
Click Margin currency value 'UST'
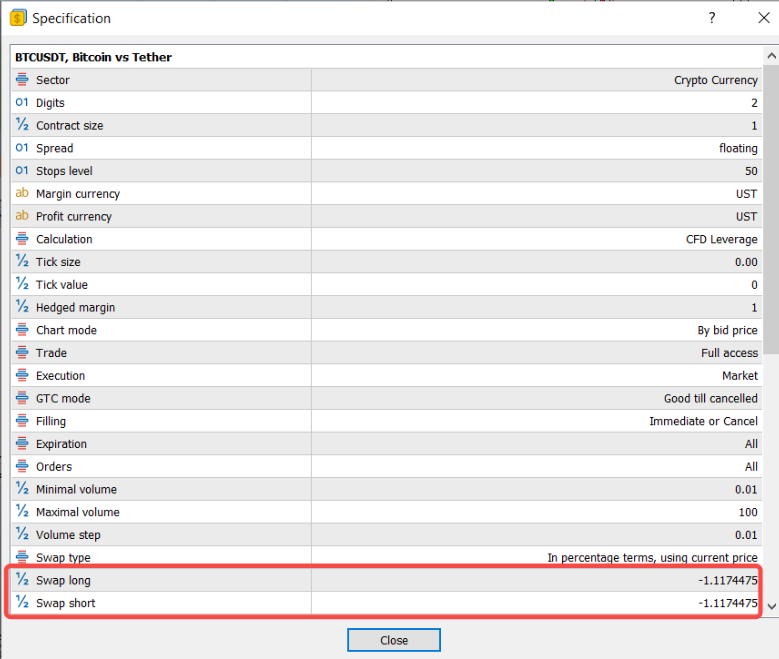click(746, 194)
